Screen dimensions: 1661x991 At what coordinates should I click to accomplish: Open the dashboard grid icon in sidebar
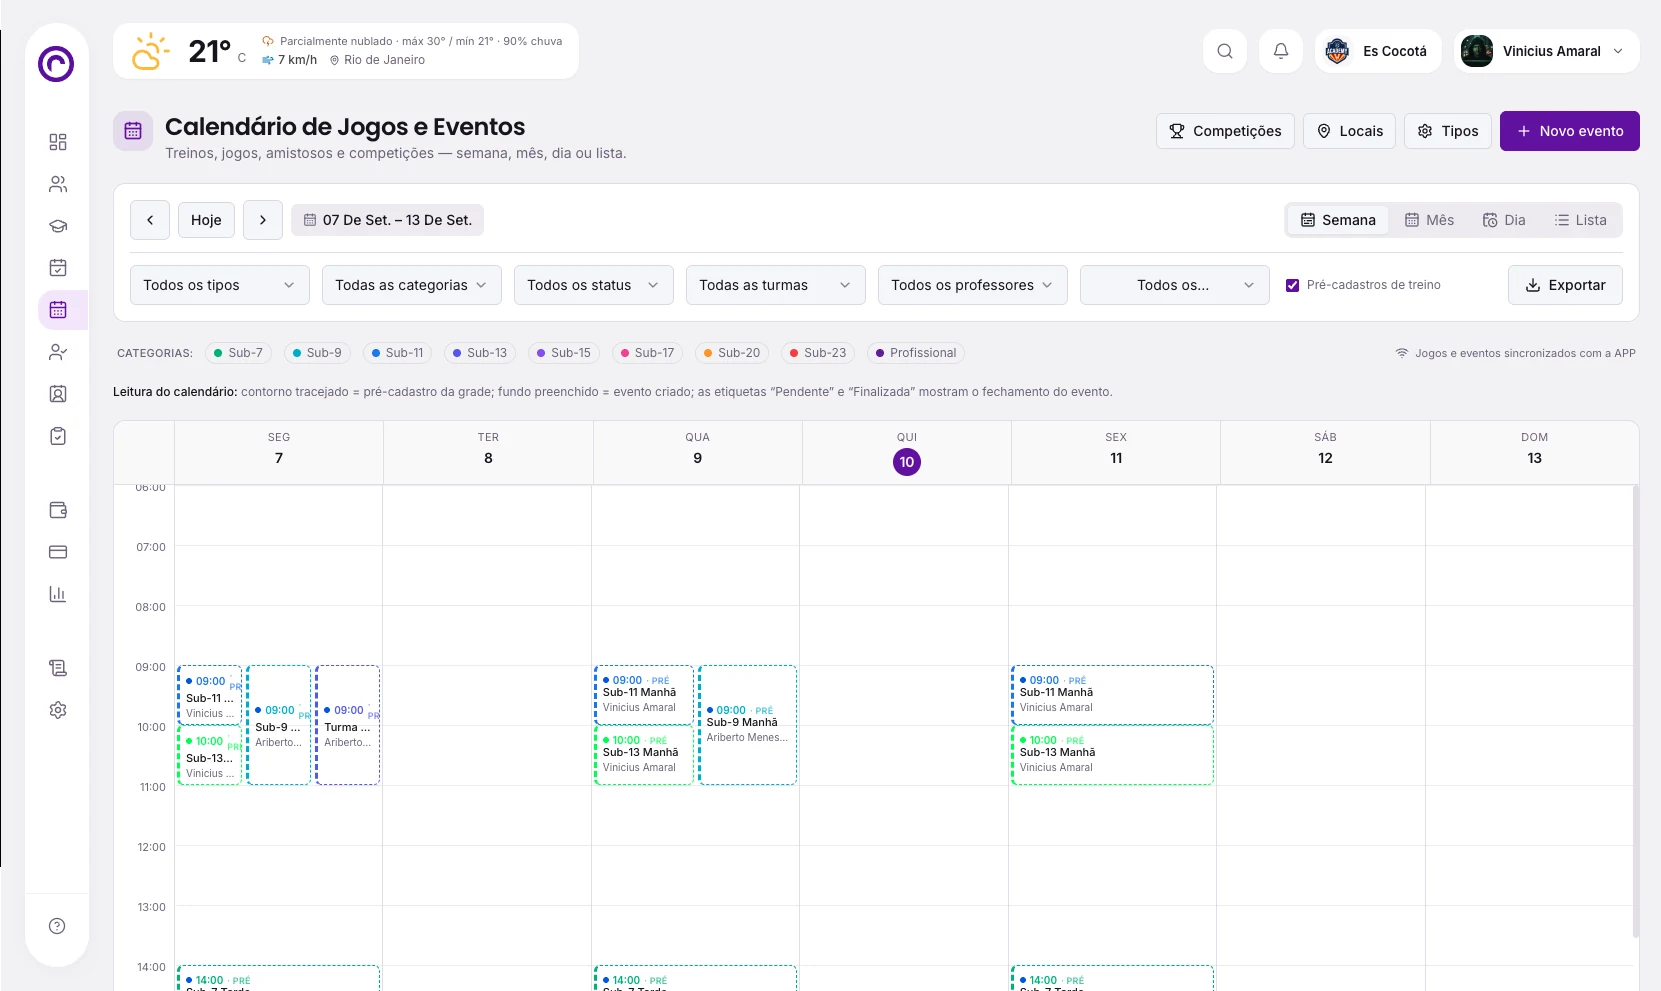[58, 142]
